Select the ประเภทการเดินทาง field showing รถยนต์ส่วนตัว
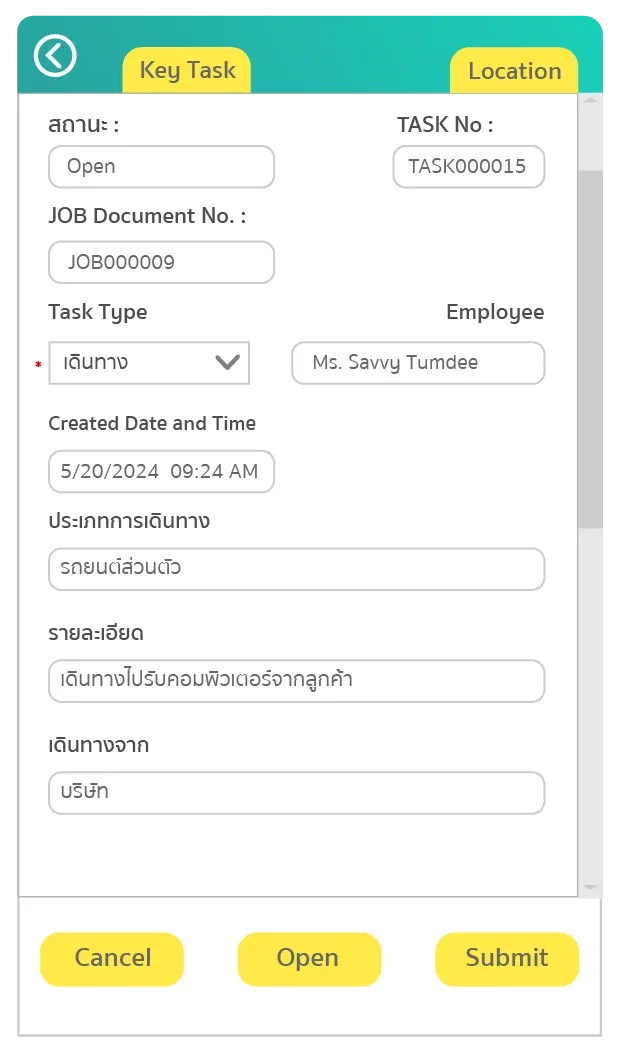 coord(296,568)
